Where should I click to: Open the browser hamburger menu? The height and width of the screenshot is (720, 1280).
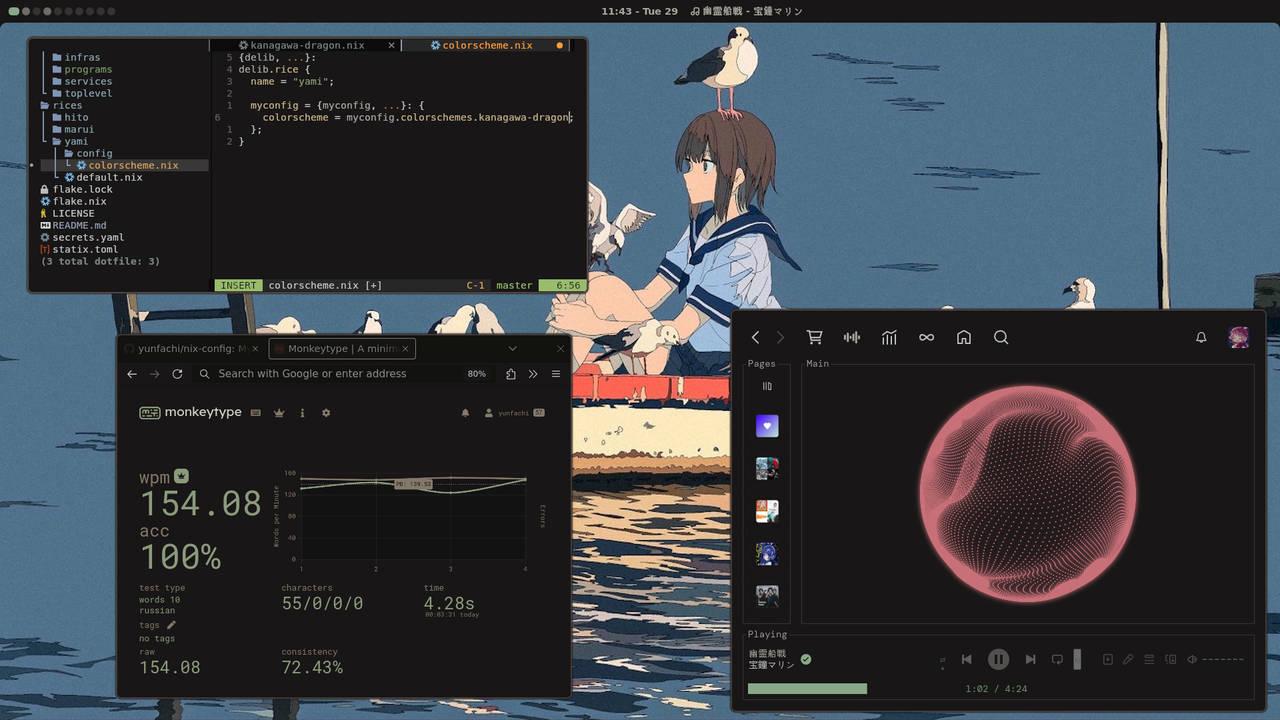point(556,373)
